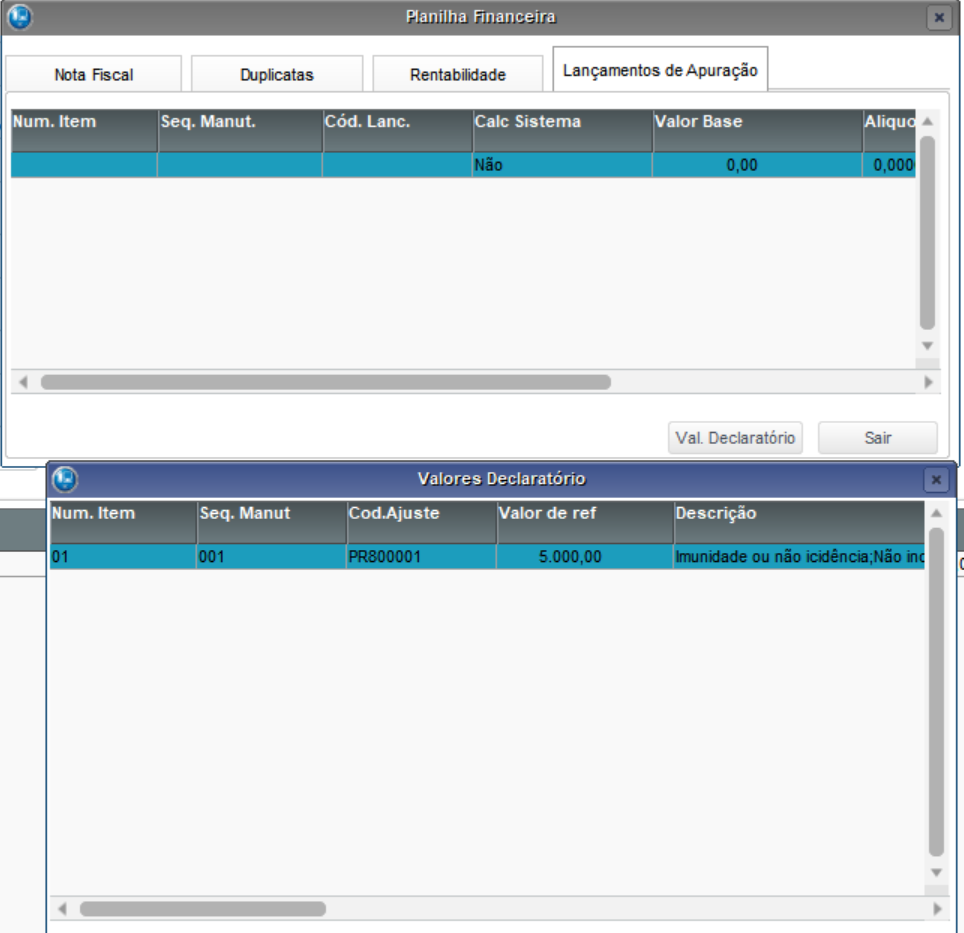The width and height of the screenshot is (964, 933).
Task: Select the Valor Base cell 0,00
Action: tap(757, 165)
